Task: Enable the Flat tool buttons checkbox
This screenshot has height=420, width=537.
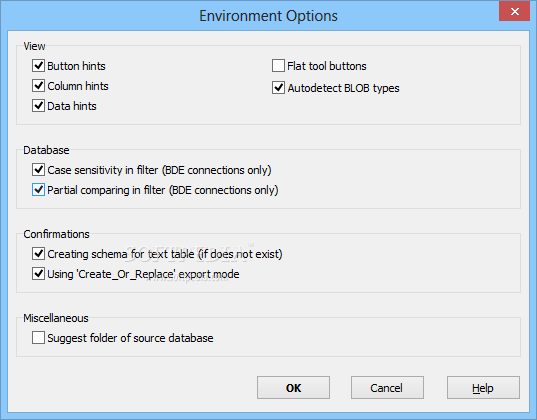Action: click(278, 65)
